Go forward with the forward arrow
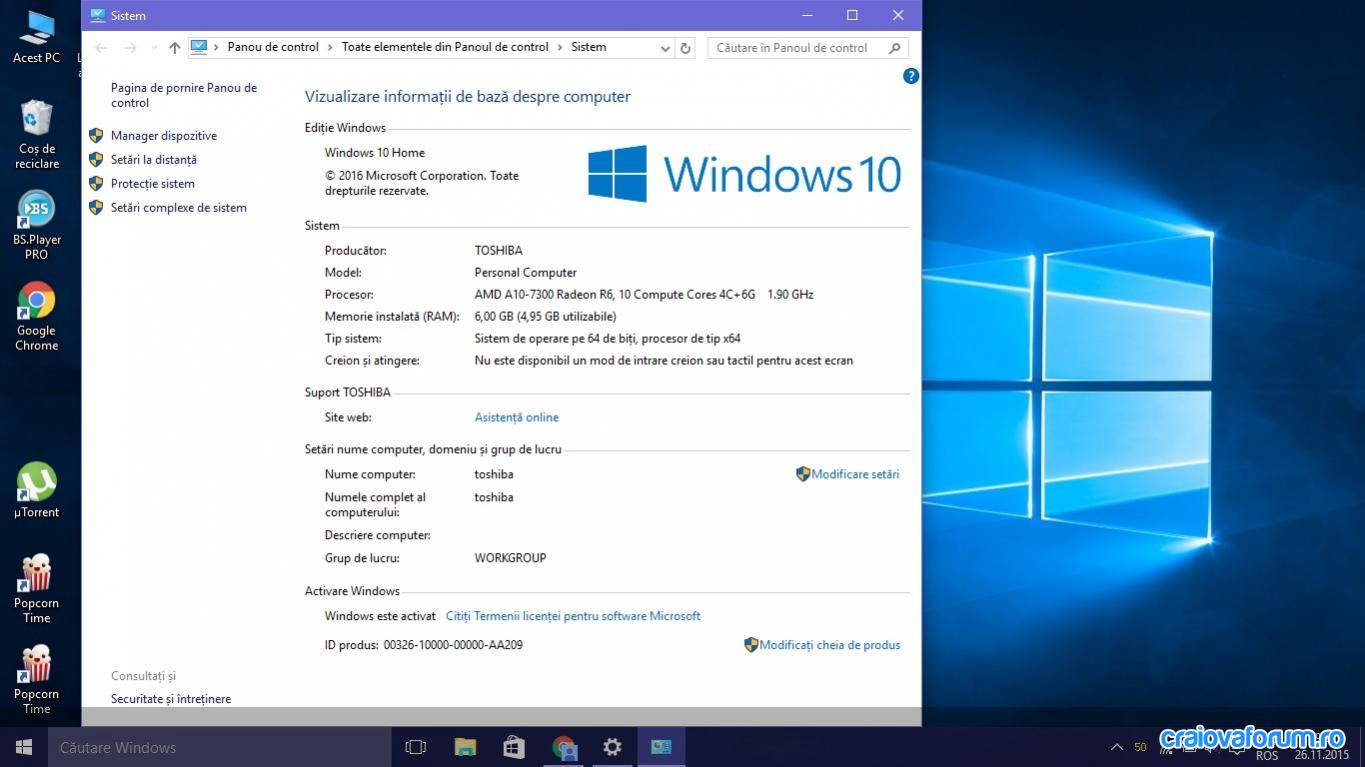1365x767 pixels. click(130, 47)
